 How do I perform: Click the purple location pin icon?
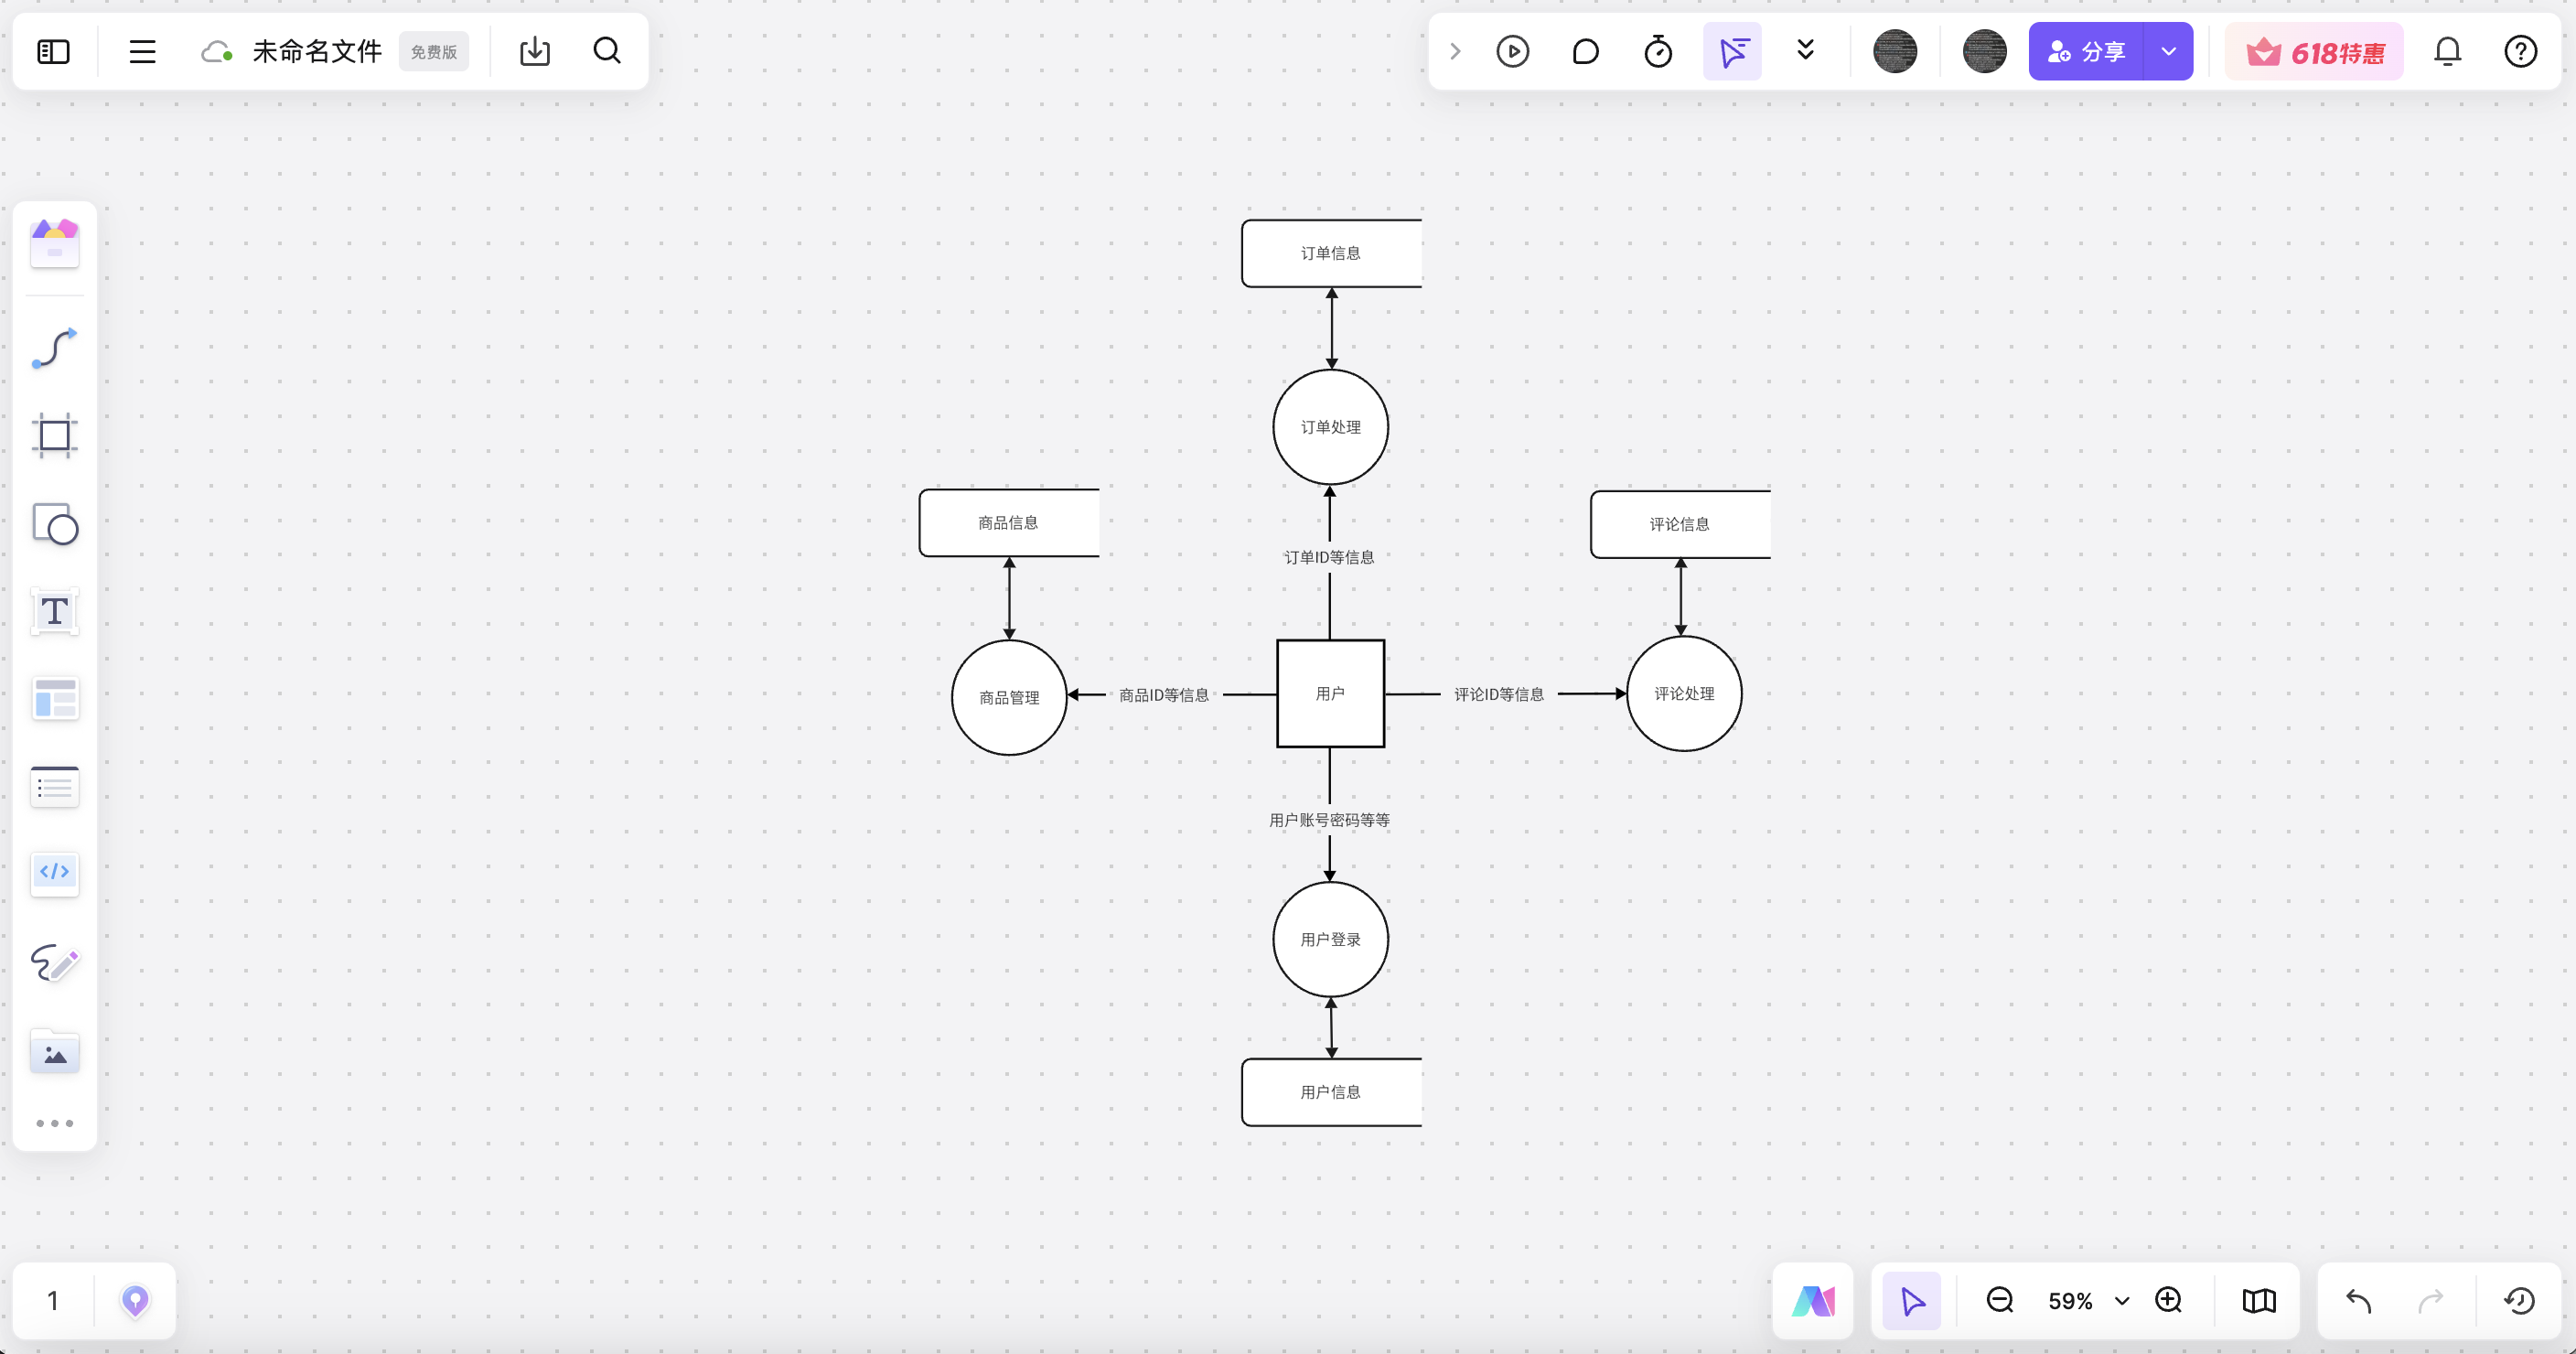click(135, 1300)
